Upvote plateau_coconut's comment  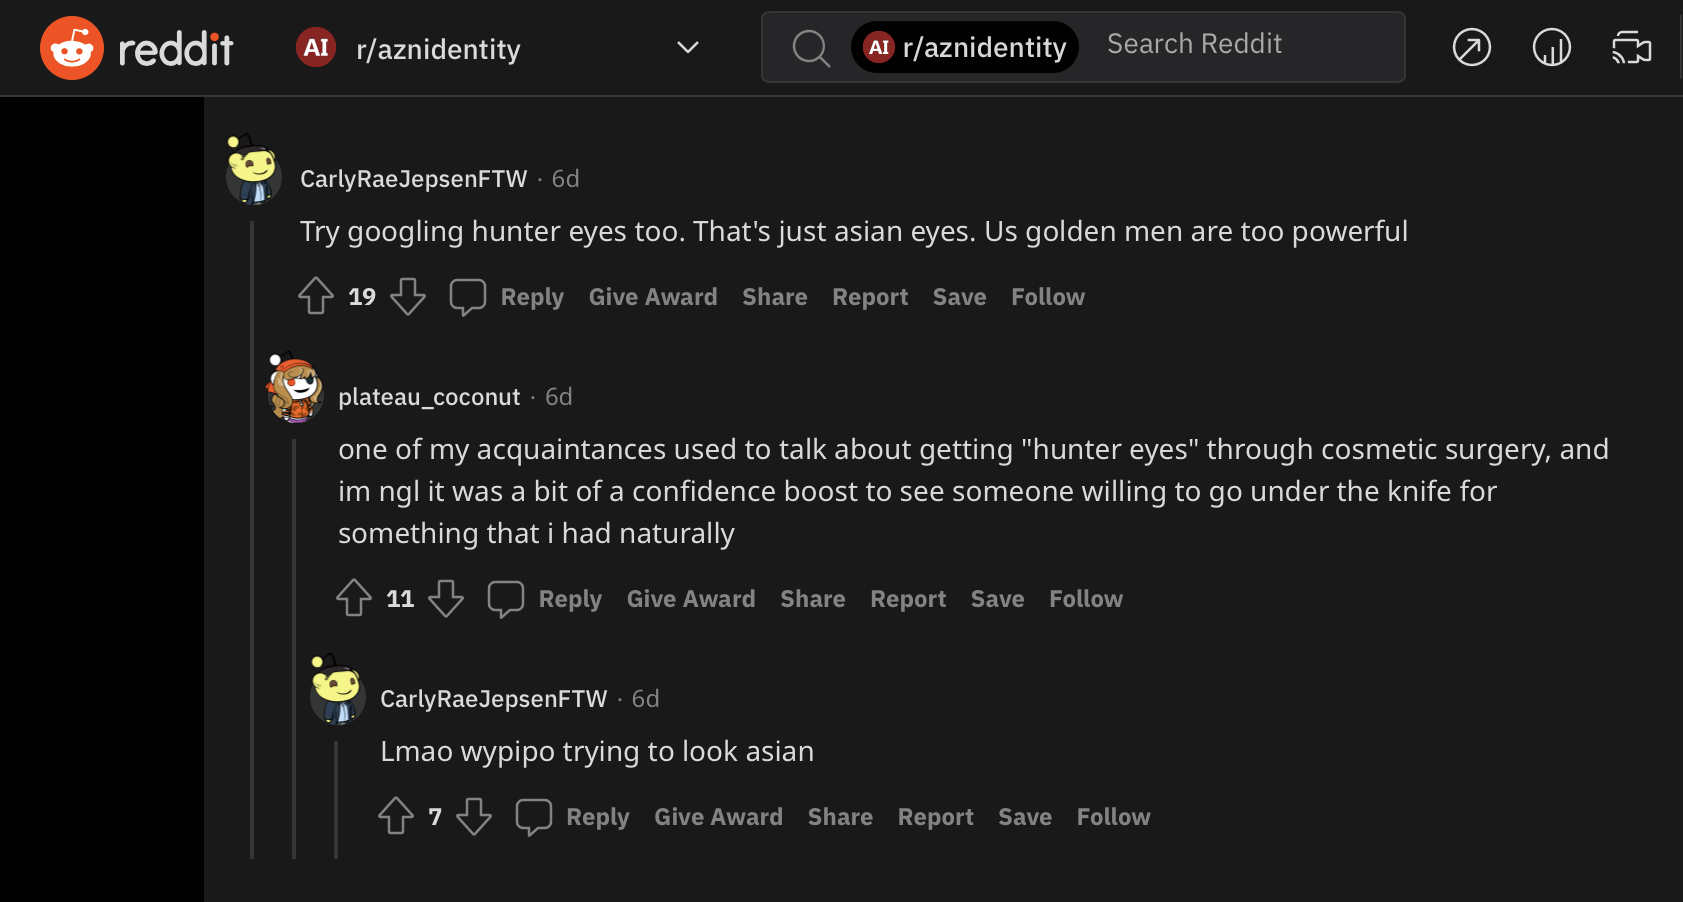click(354, 598)
